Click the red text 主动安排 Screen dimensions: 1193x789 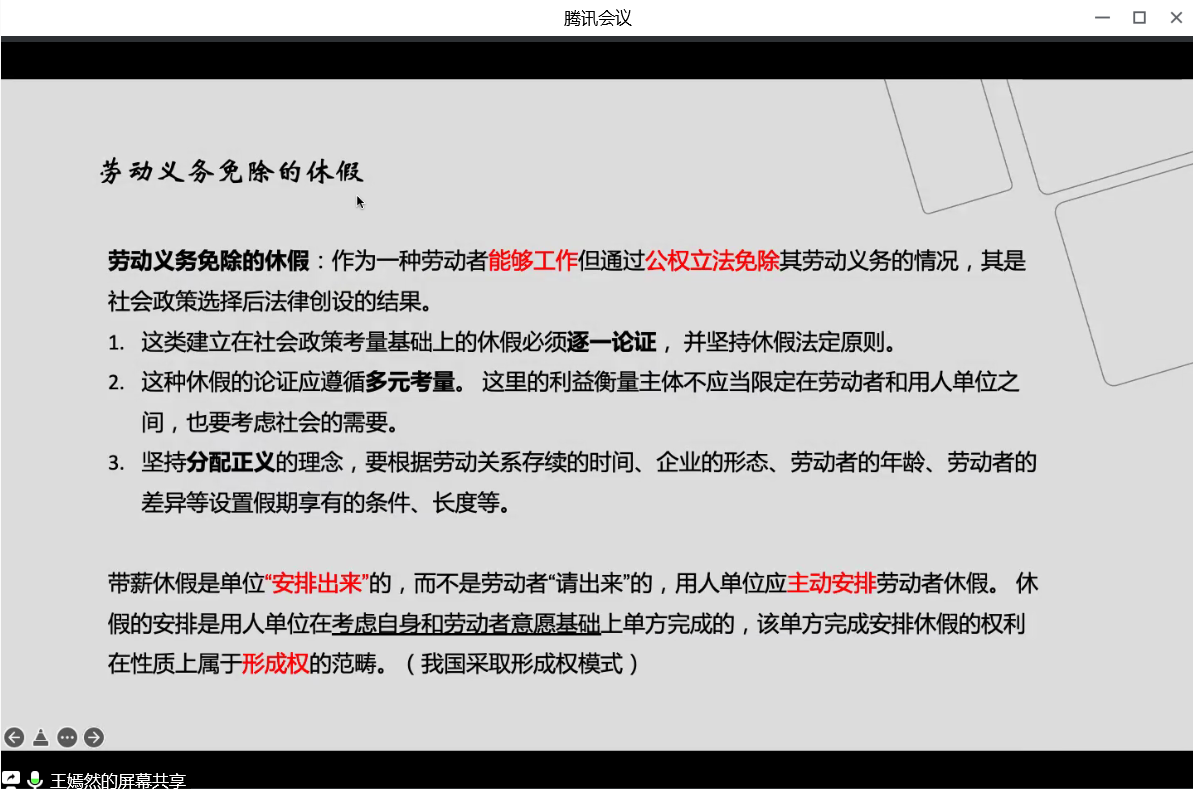coord(832,583)
